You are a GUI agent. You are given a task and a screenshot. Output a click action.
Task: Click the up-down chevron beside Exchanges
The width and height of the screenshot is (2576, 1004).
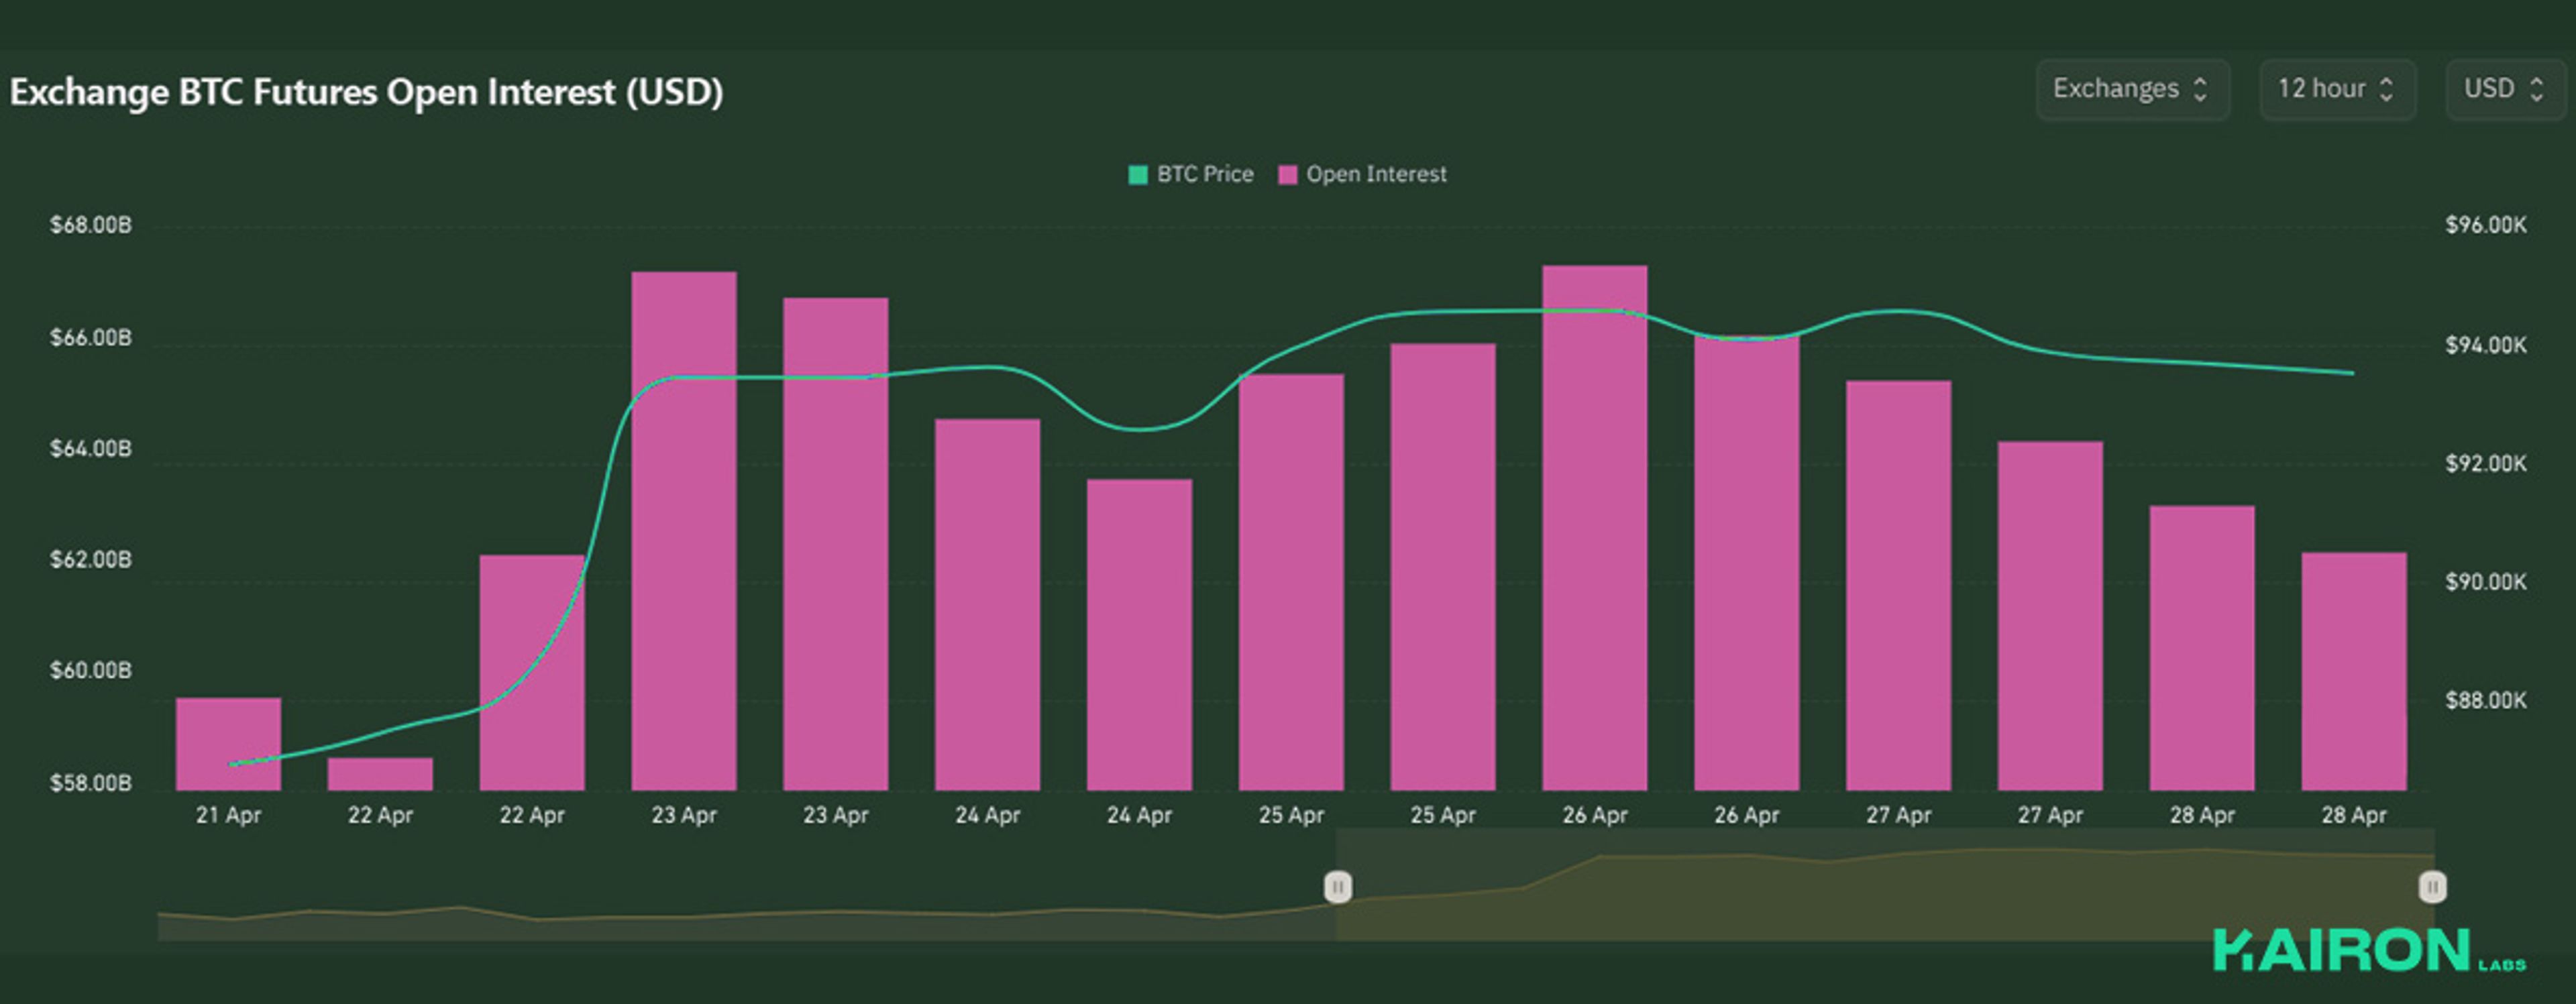coord(2200,90)
